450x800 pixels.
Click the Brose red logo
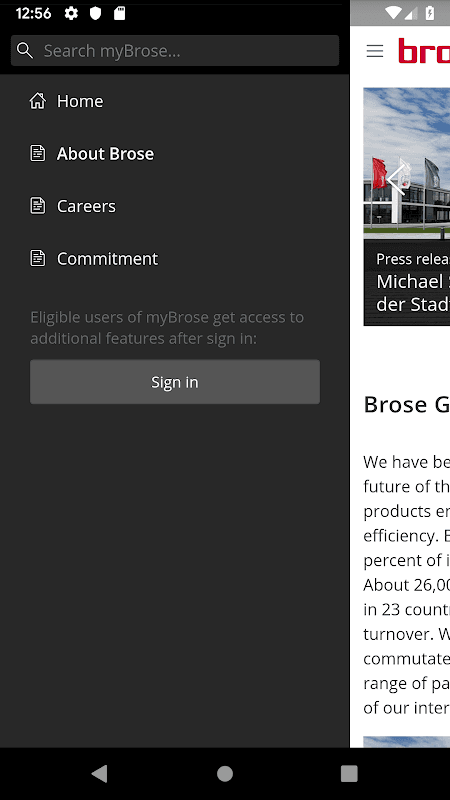424,51
